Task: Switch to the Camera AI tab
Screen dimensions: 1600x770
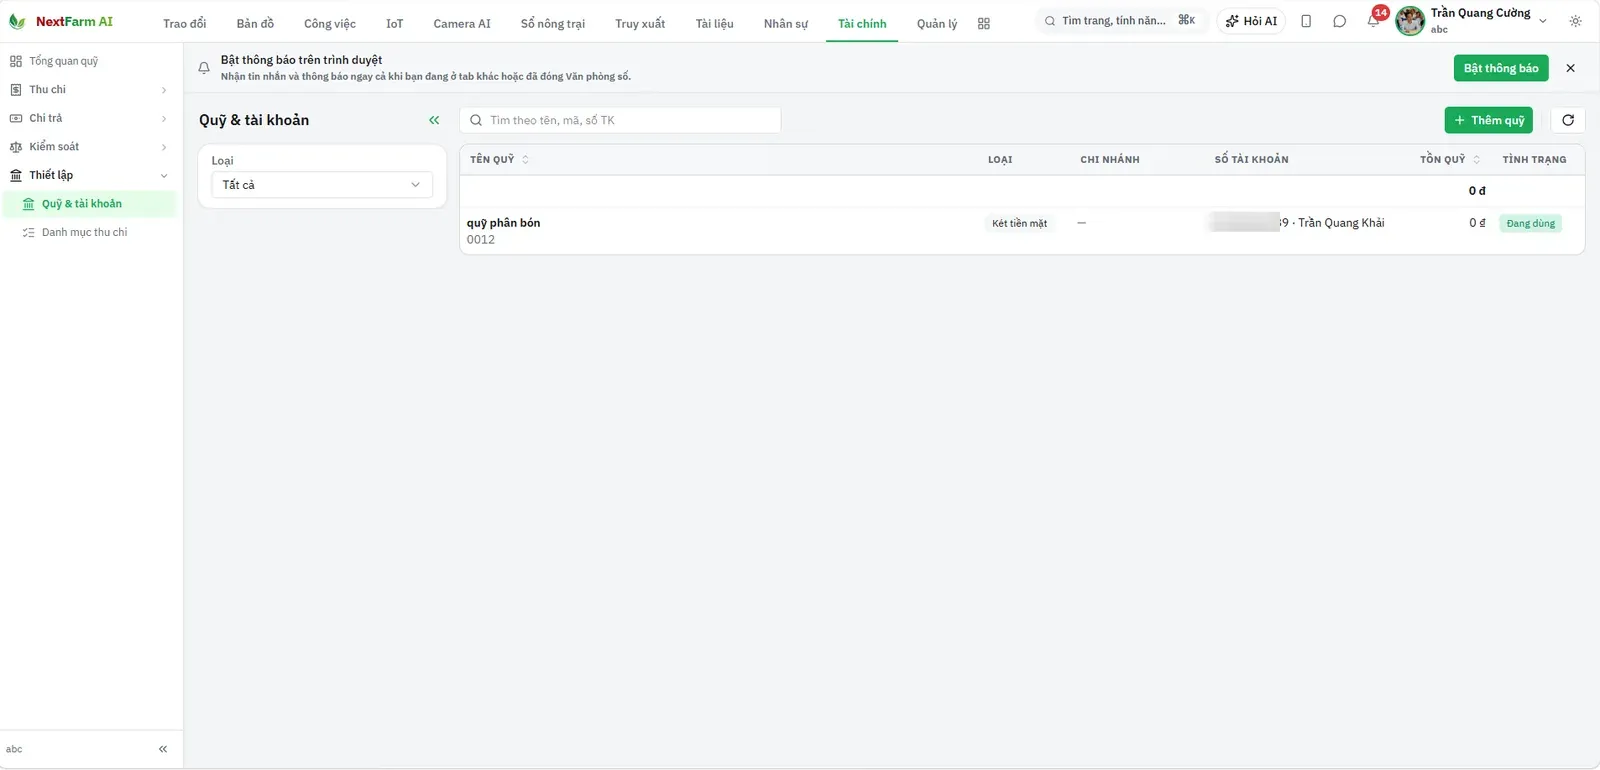Action: (x=462, y=23)
